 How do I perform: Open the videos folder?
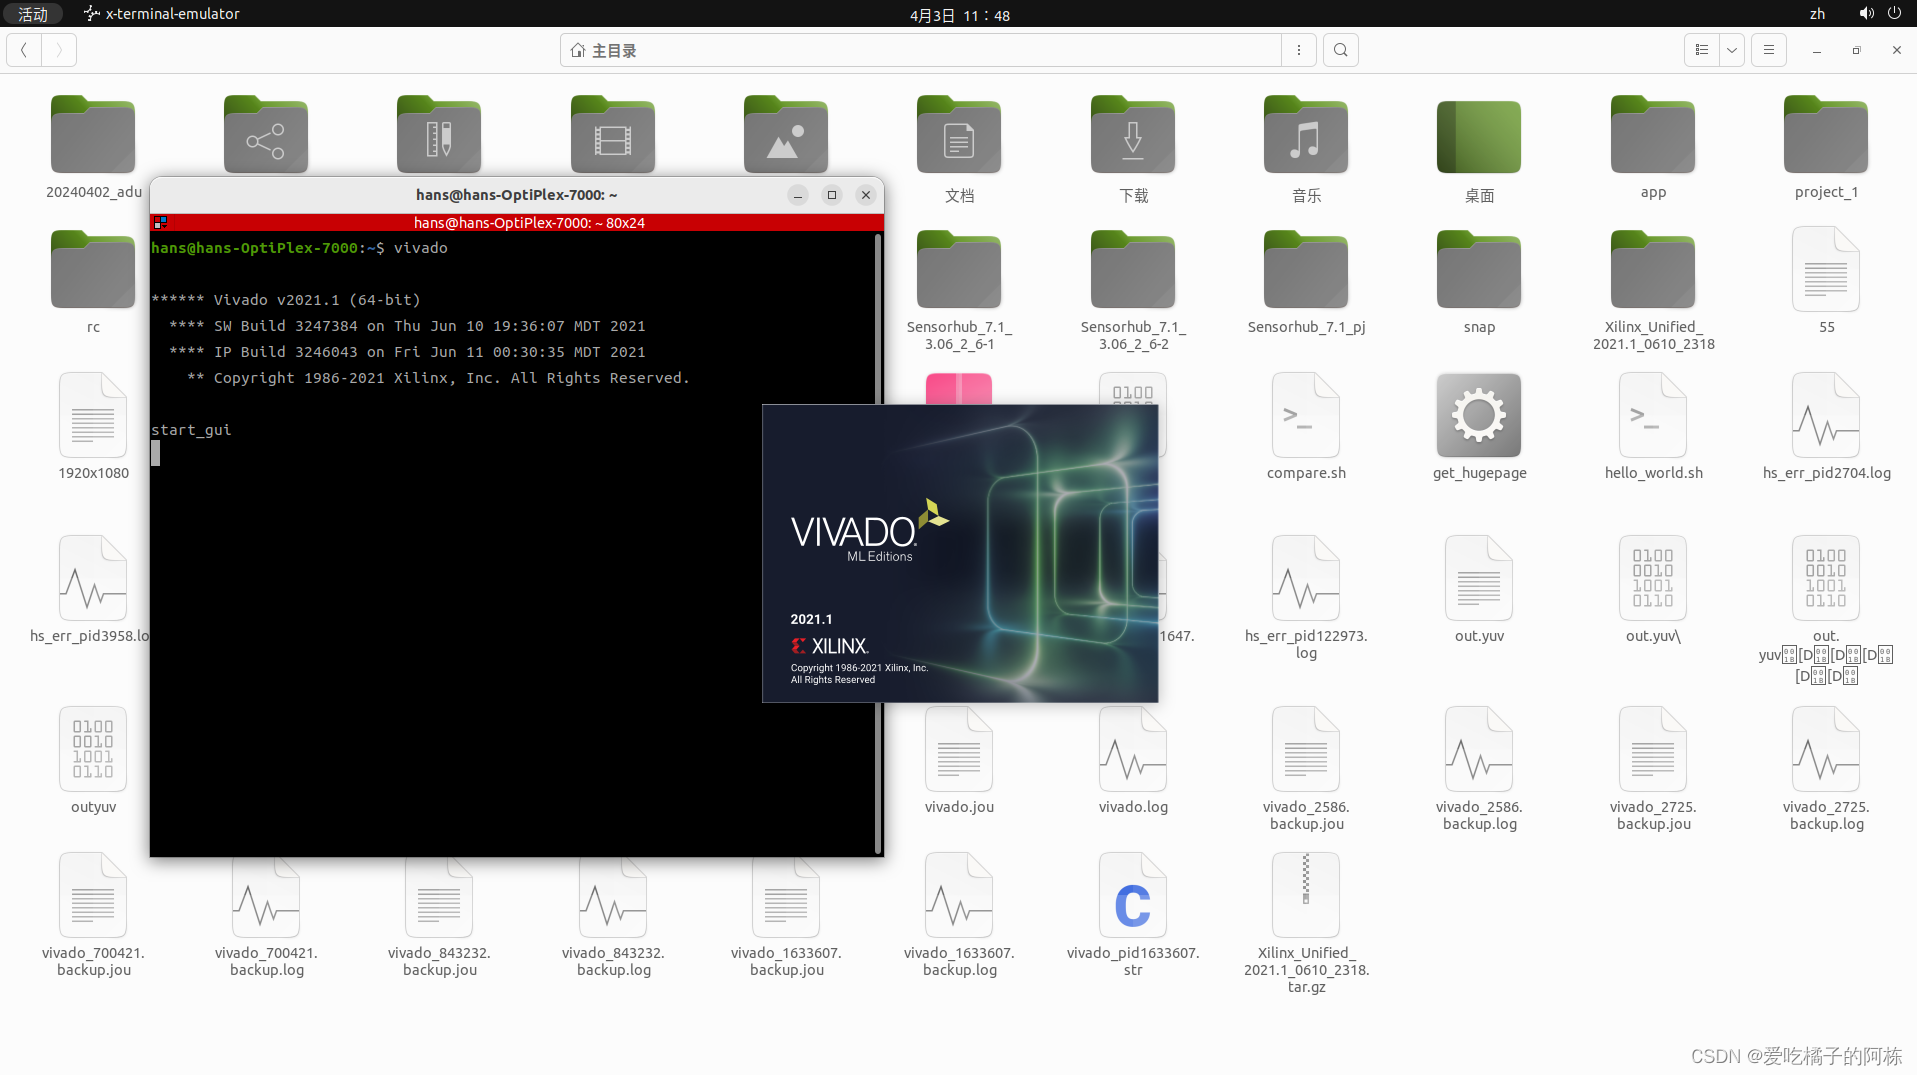pos(613,137)
